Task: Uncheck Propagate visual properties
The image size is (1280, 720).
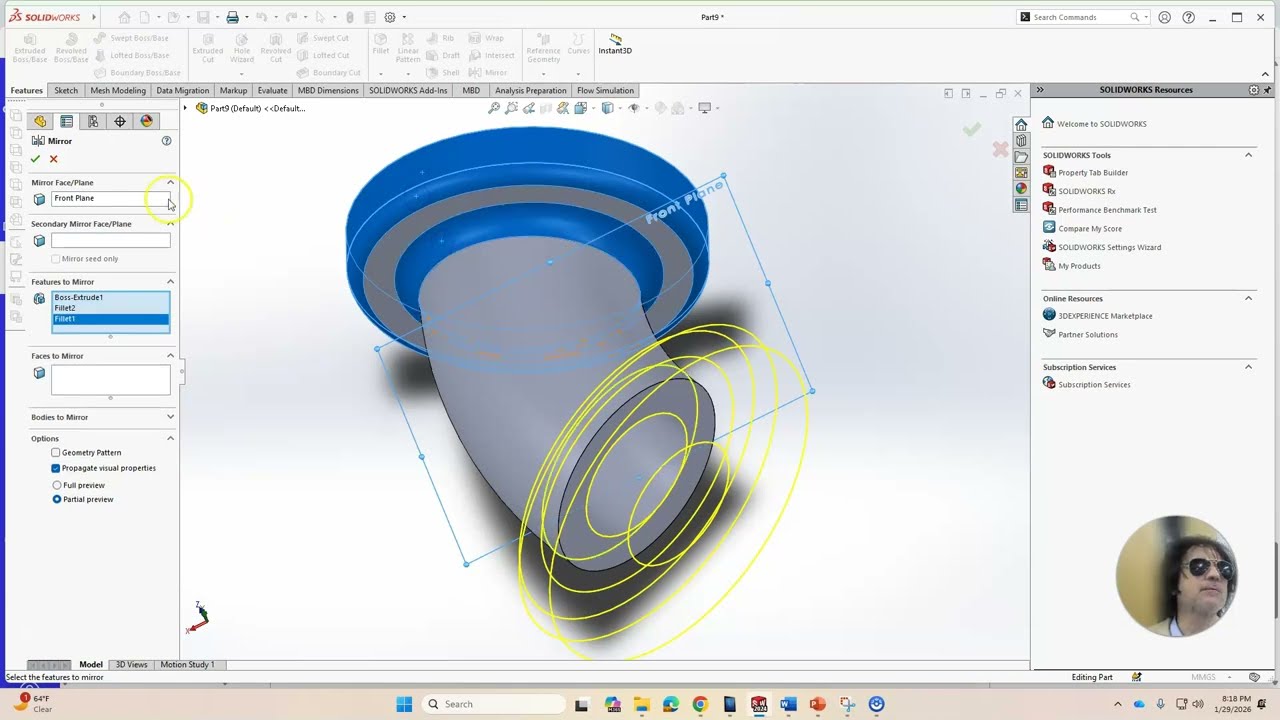Action: point(56,468)
